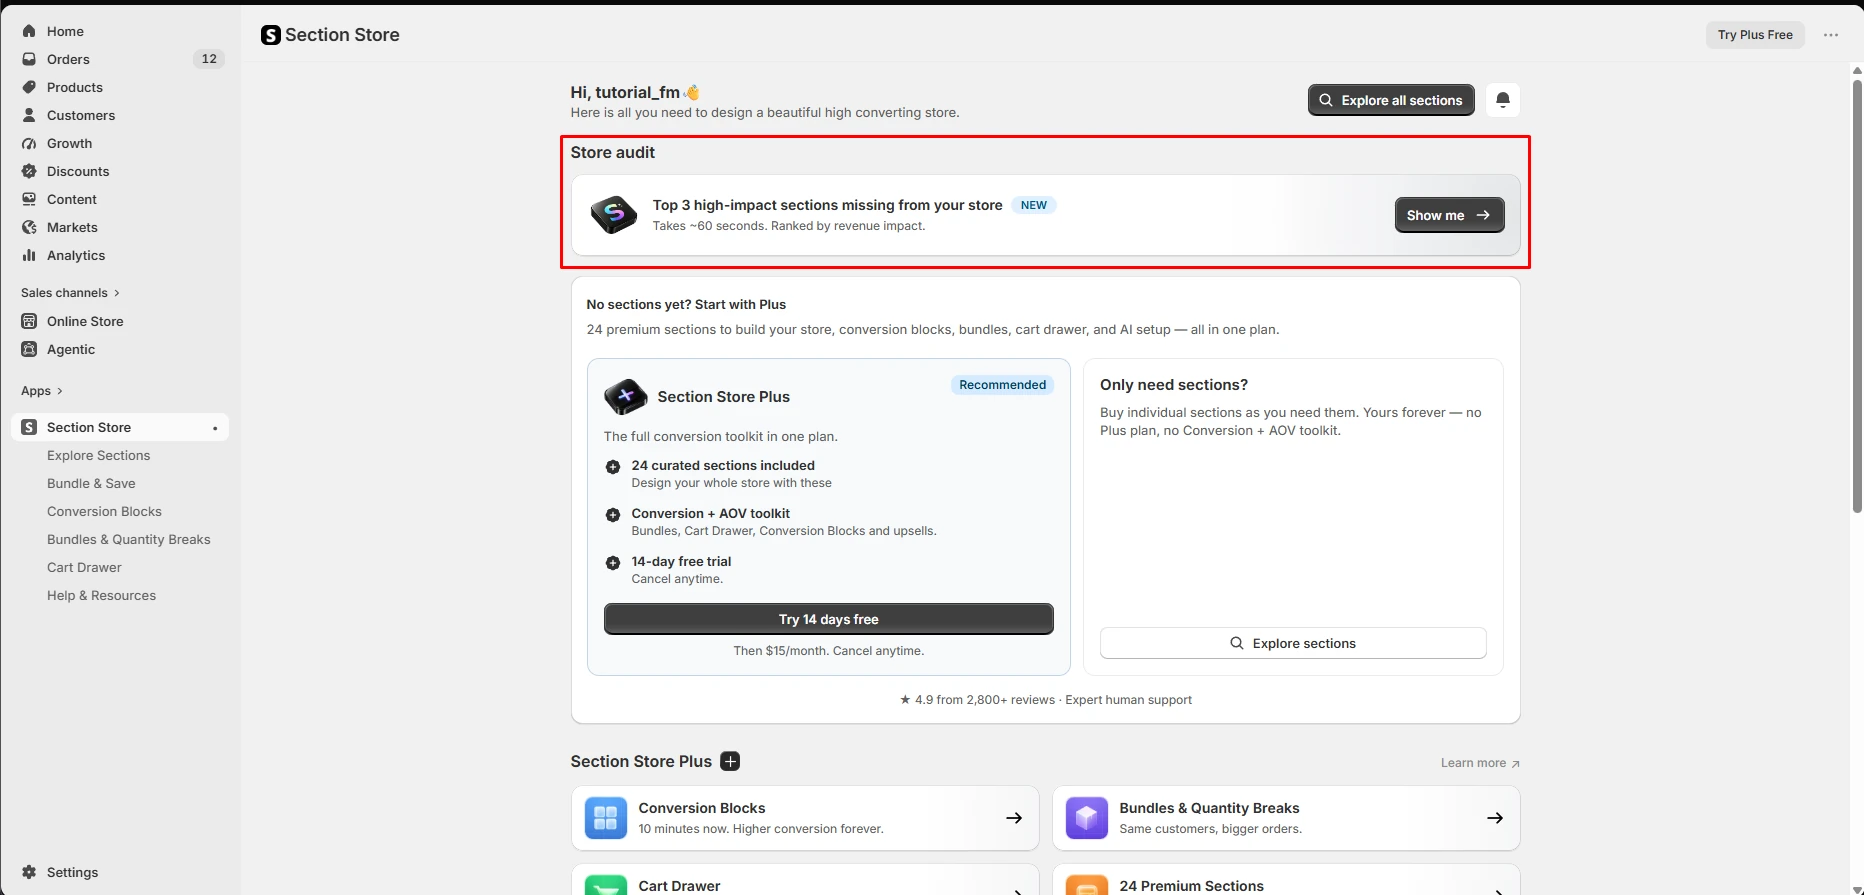
Task: Open Cart Drawer submenu item
Action: (84, 567)
